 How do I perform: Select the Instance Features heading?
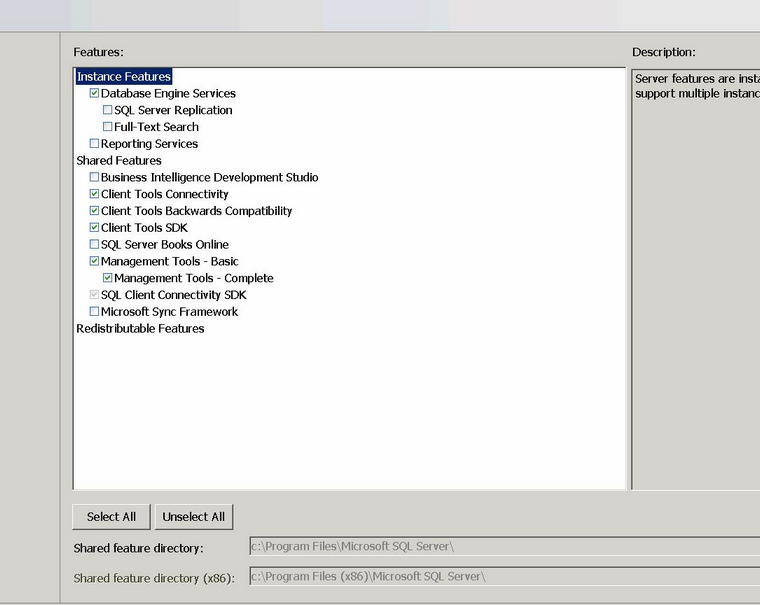click(124, 77)
